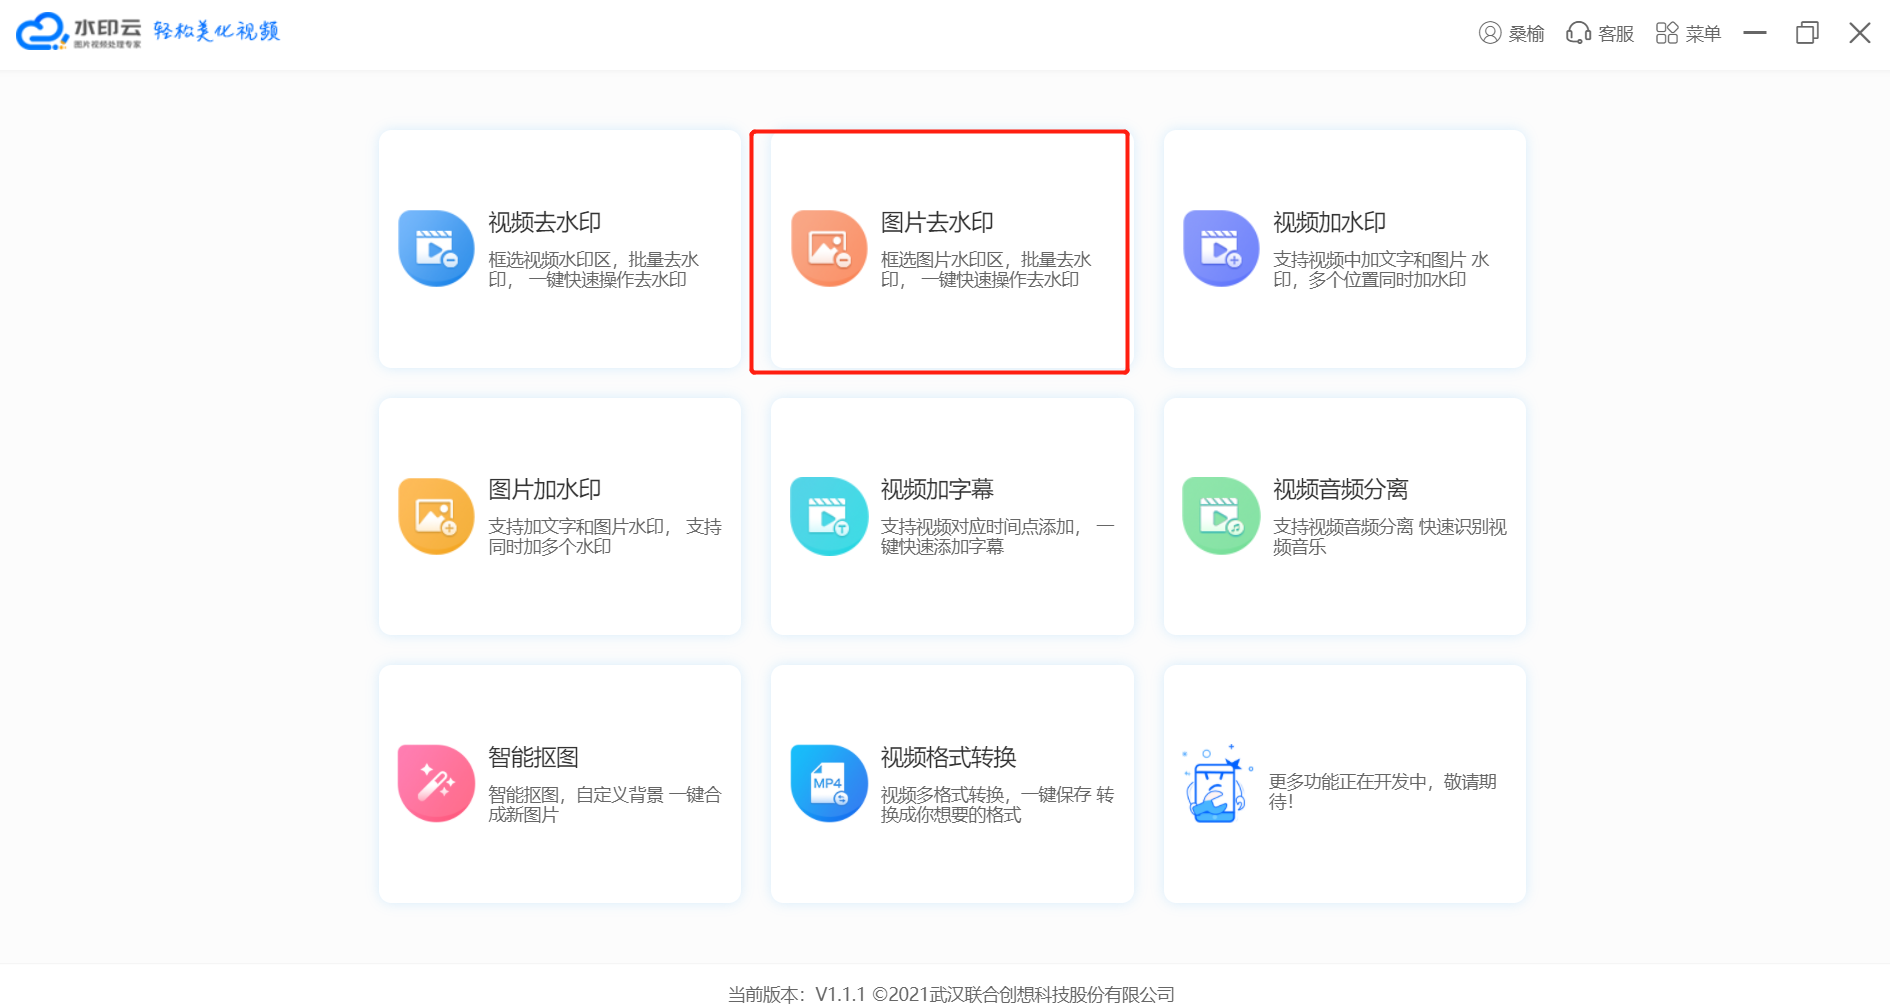Click the 图片加水印 yellow image icon
1890x1007 pixels.
coord(436,516)
